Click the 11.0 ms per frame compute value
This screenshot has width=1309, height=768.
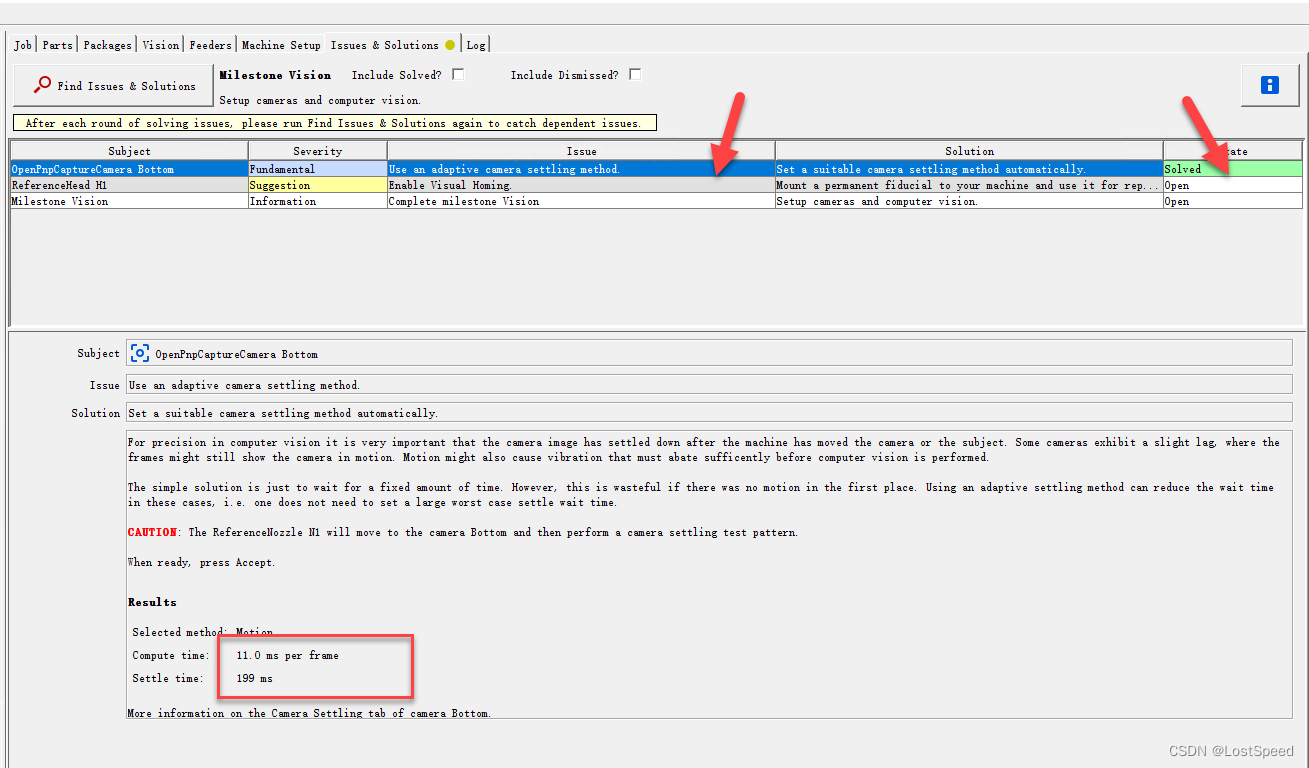pyautogui.click(x=287, y=656)
